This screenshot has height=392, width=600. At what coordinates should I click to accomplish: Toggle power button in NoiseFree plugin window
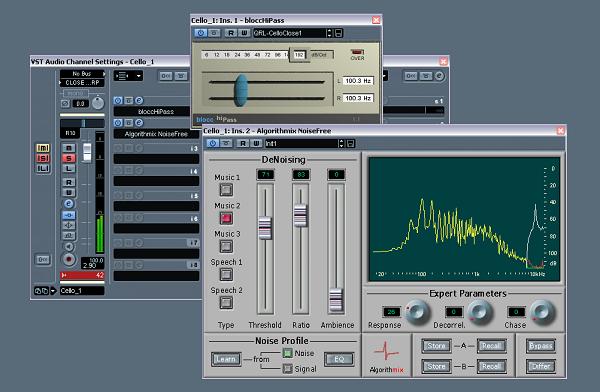[x=213, y=143]
